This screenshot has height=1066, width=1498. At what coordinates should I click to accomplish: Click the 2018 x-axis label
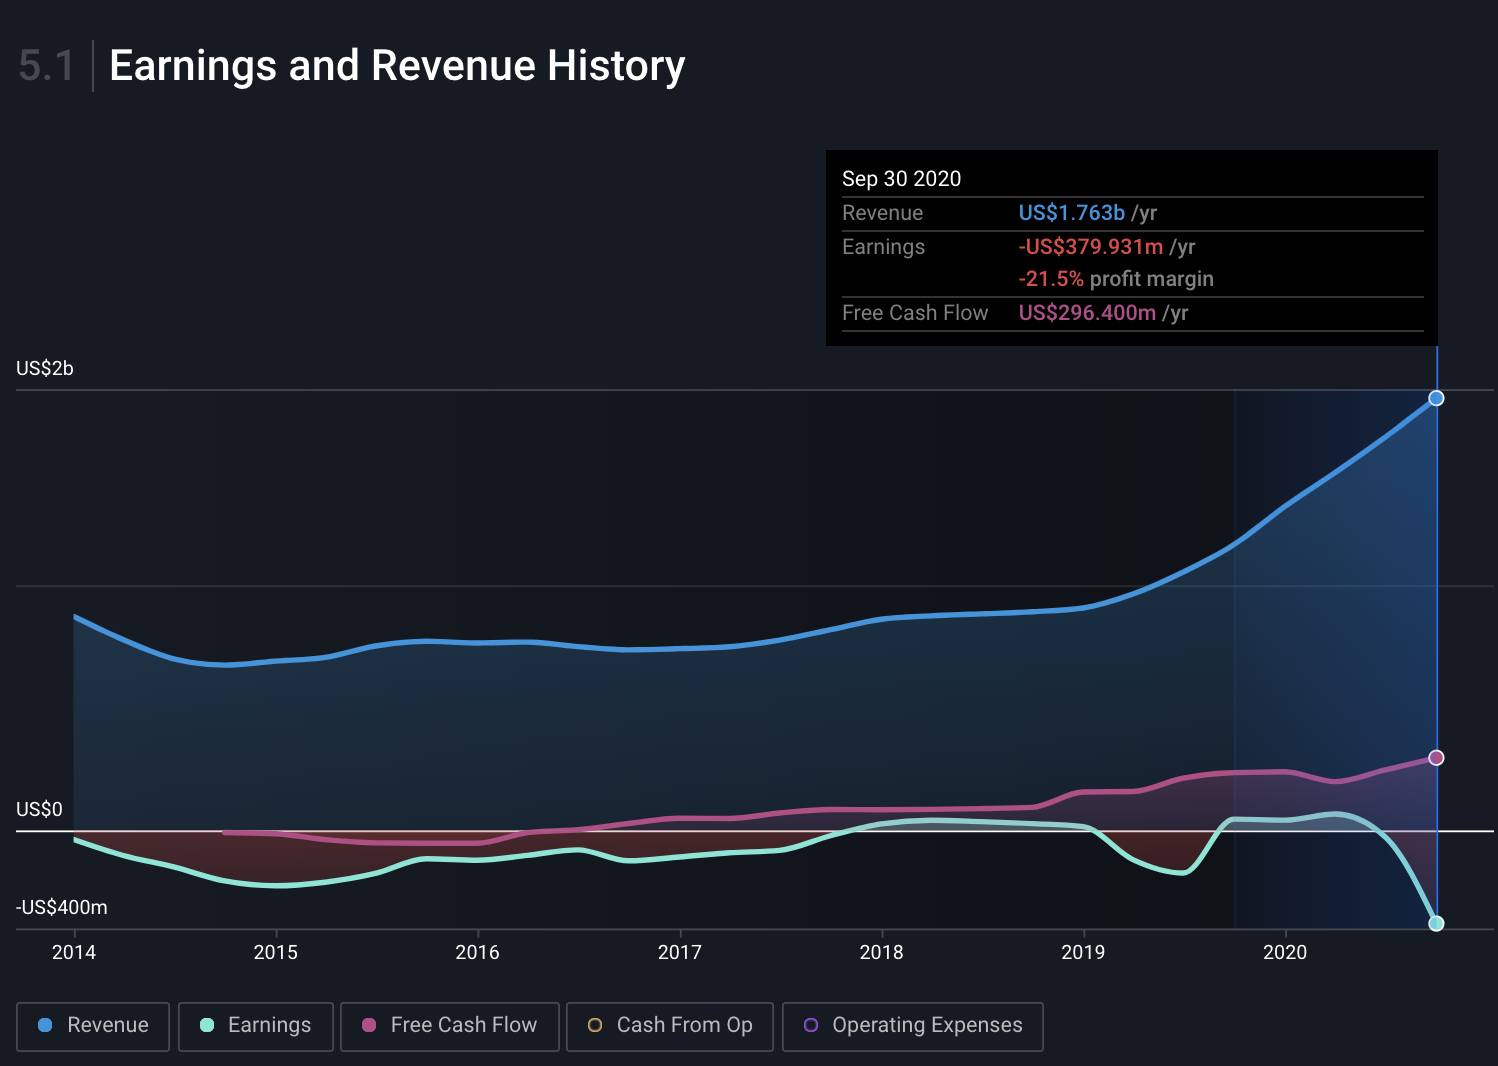[882, 952]
